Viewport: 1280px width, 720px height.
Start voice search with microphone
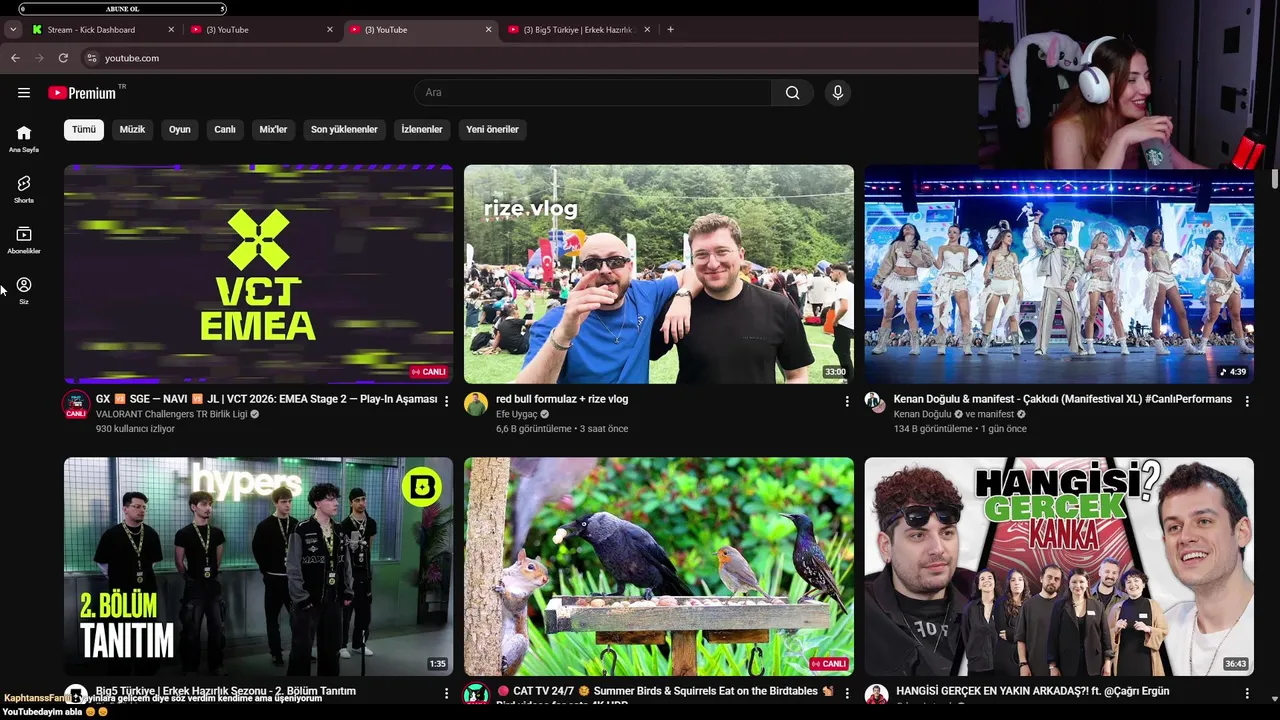coord(838,93)
